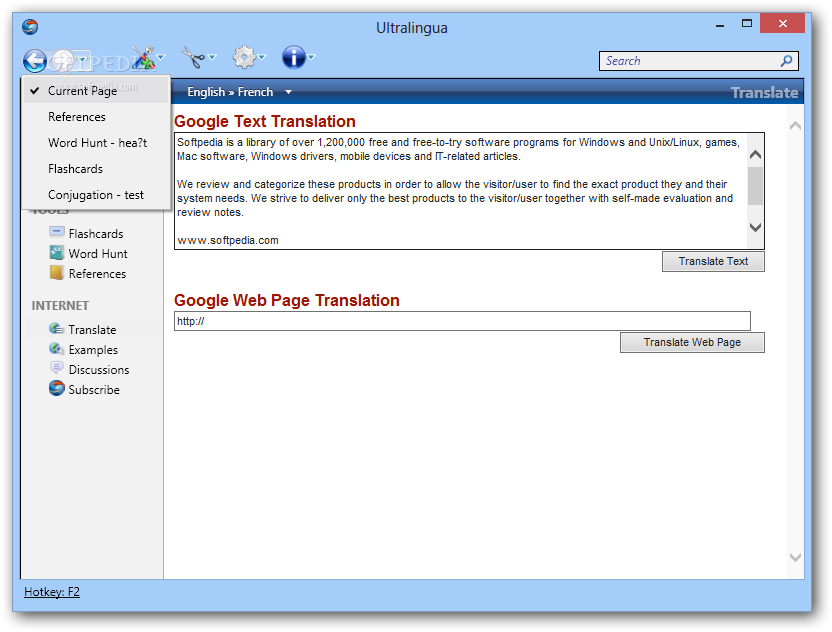Image resolution: width=832 pixels, height=632 pixels.
Task: Open the English » French language dropdown
Action: click(x=239, y=92)
